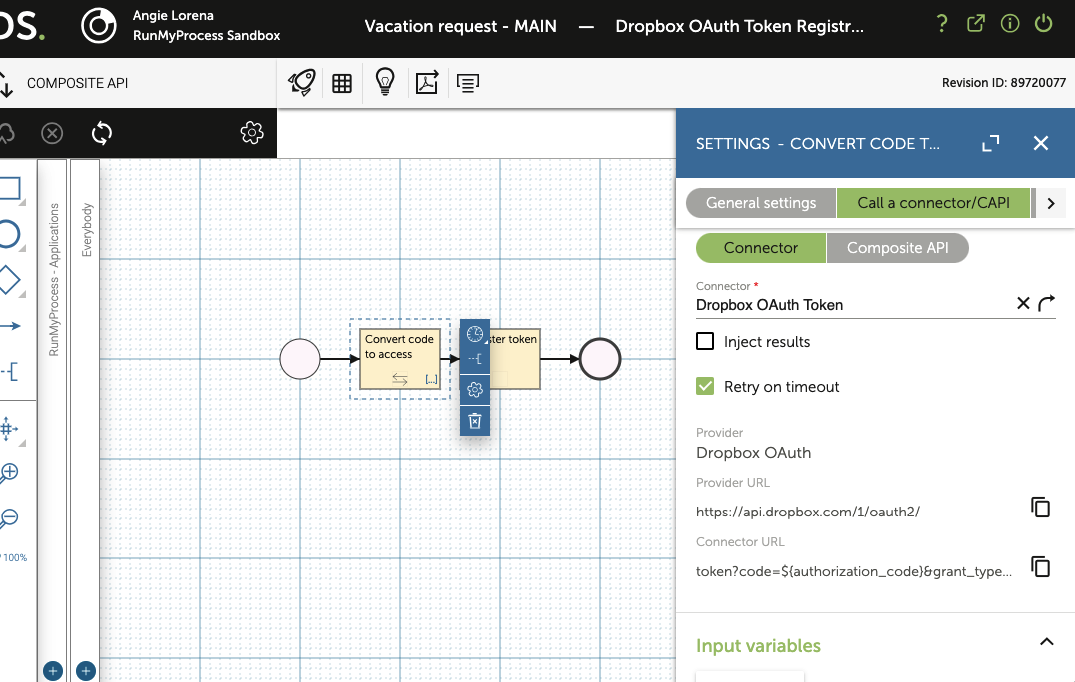This screenshot has height=682, width=1075.
Task: Copy the Connector URL
Action: coord(1040,567)
